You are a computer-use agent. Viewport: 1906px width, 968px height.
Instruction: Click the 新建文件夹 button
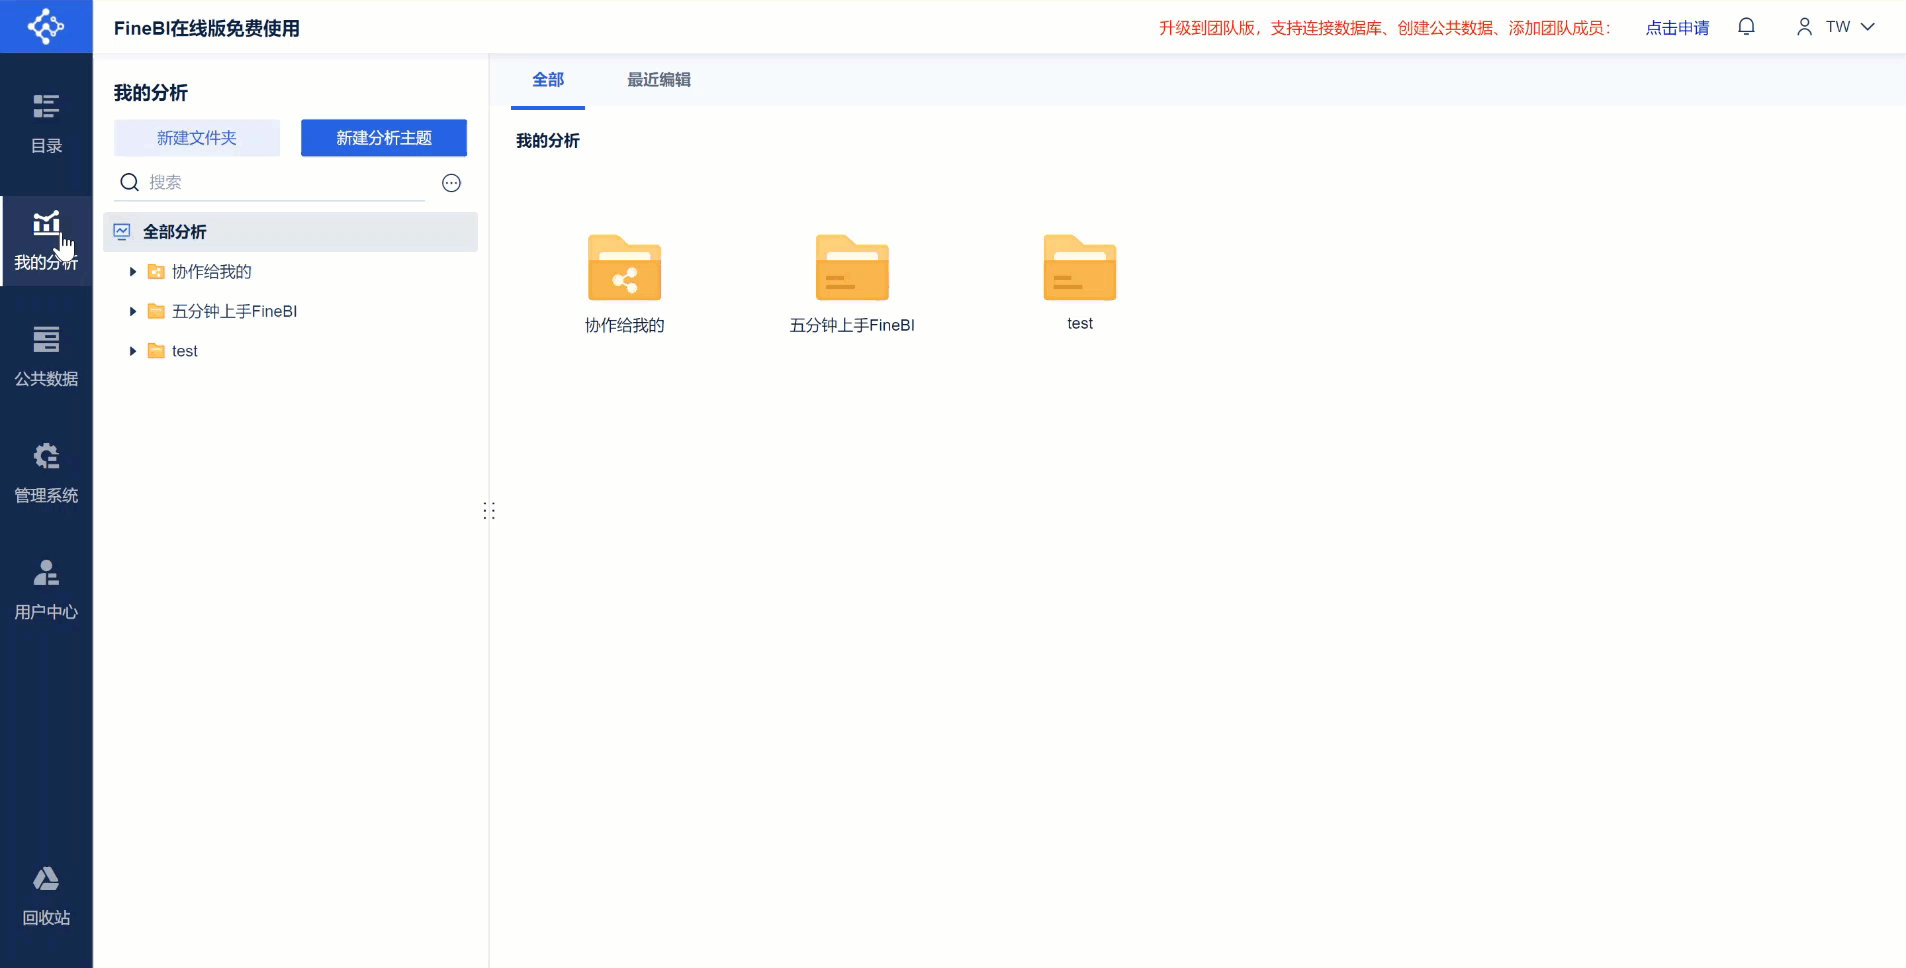click(x=197, y=138)
